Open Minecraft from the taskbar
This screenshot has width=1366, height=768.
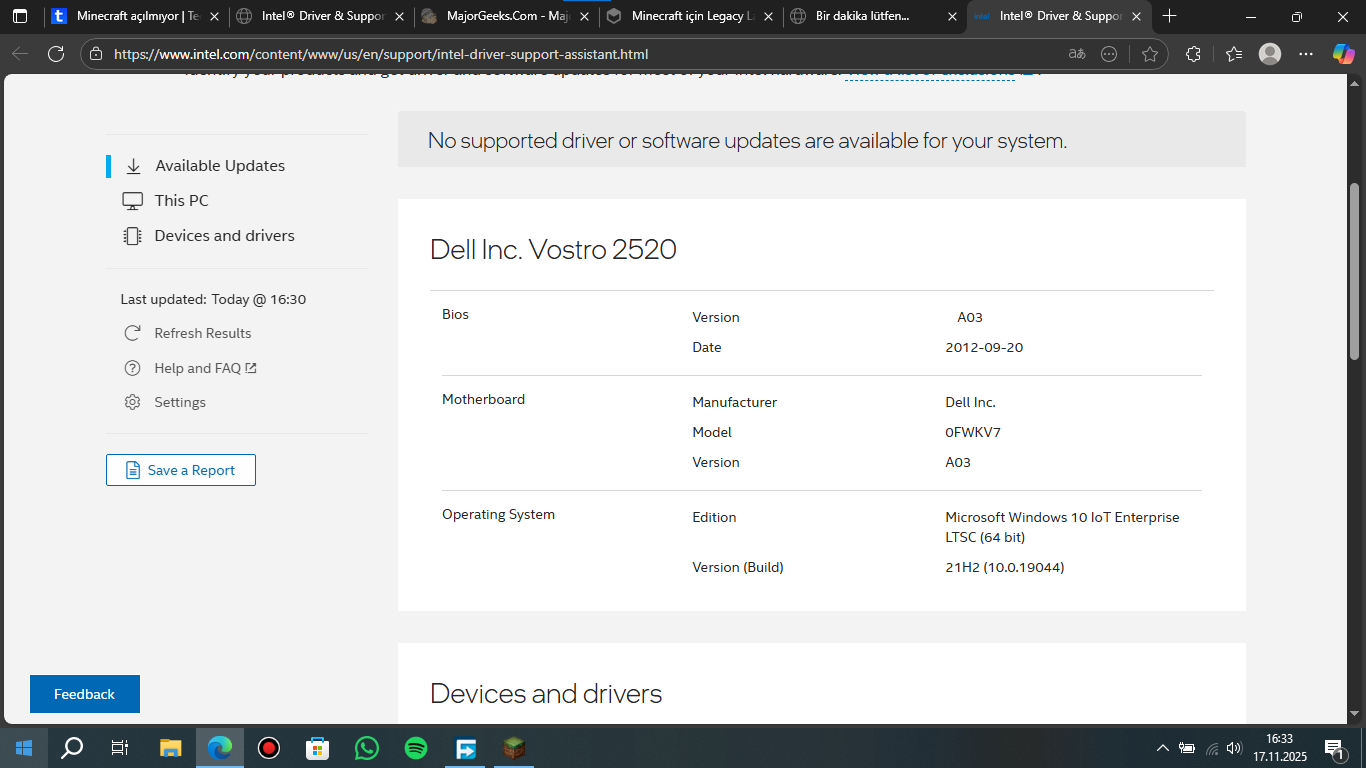pos(514,747)
